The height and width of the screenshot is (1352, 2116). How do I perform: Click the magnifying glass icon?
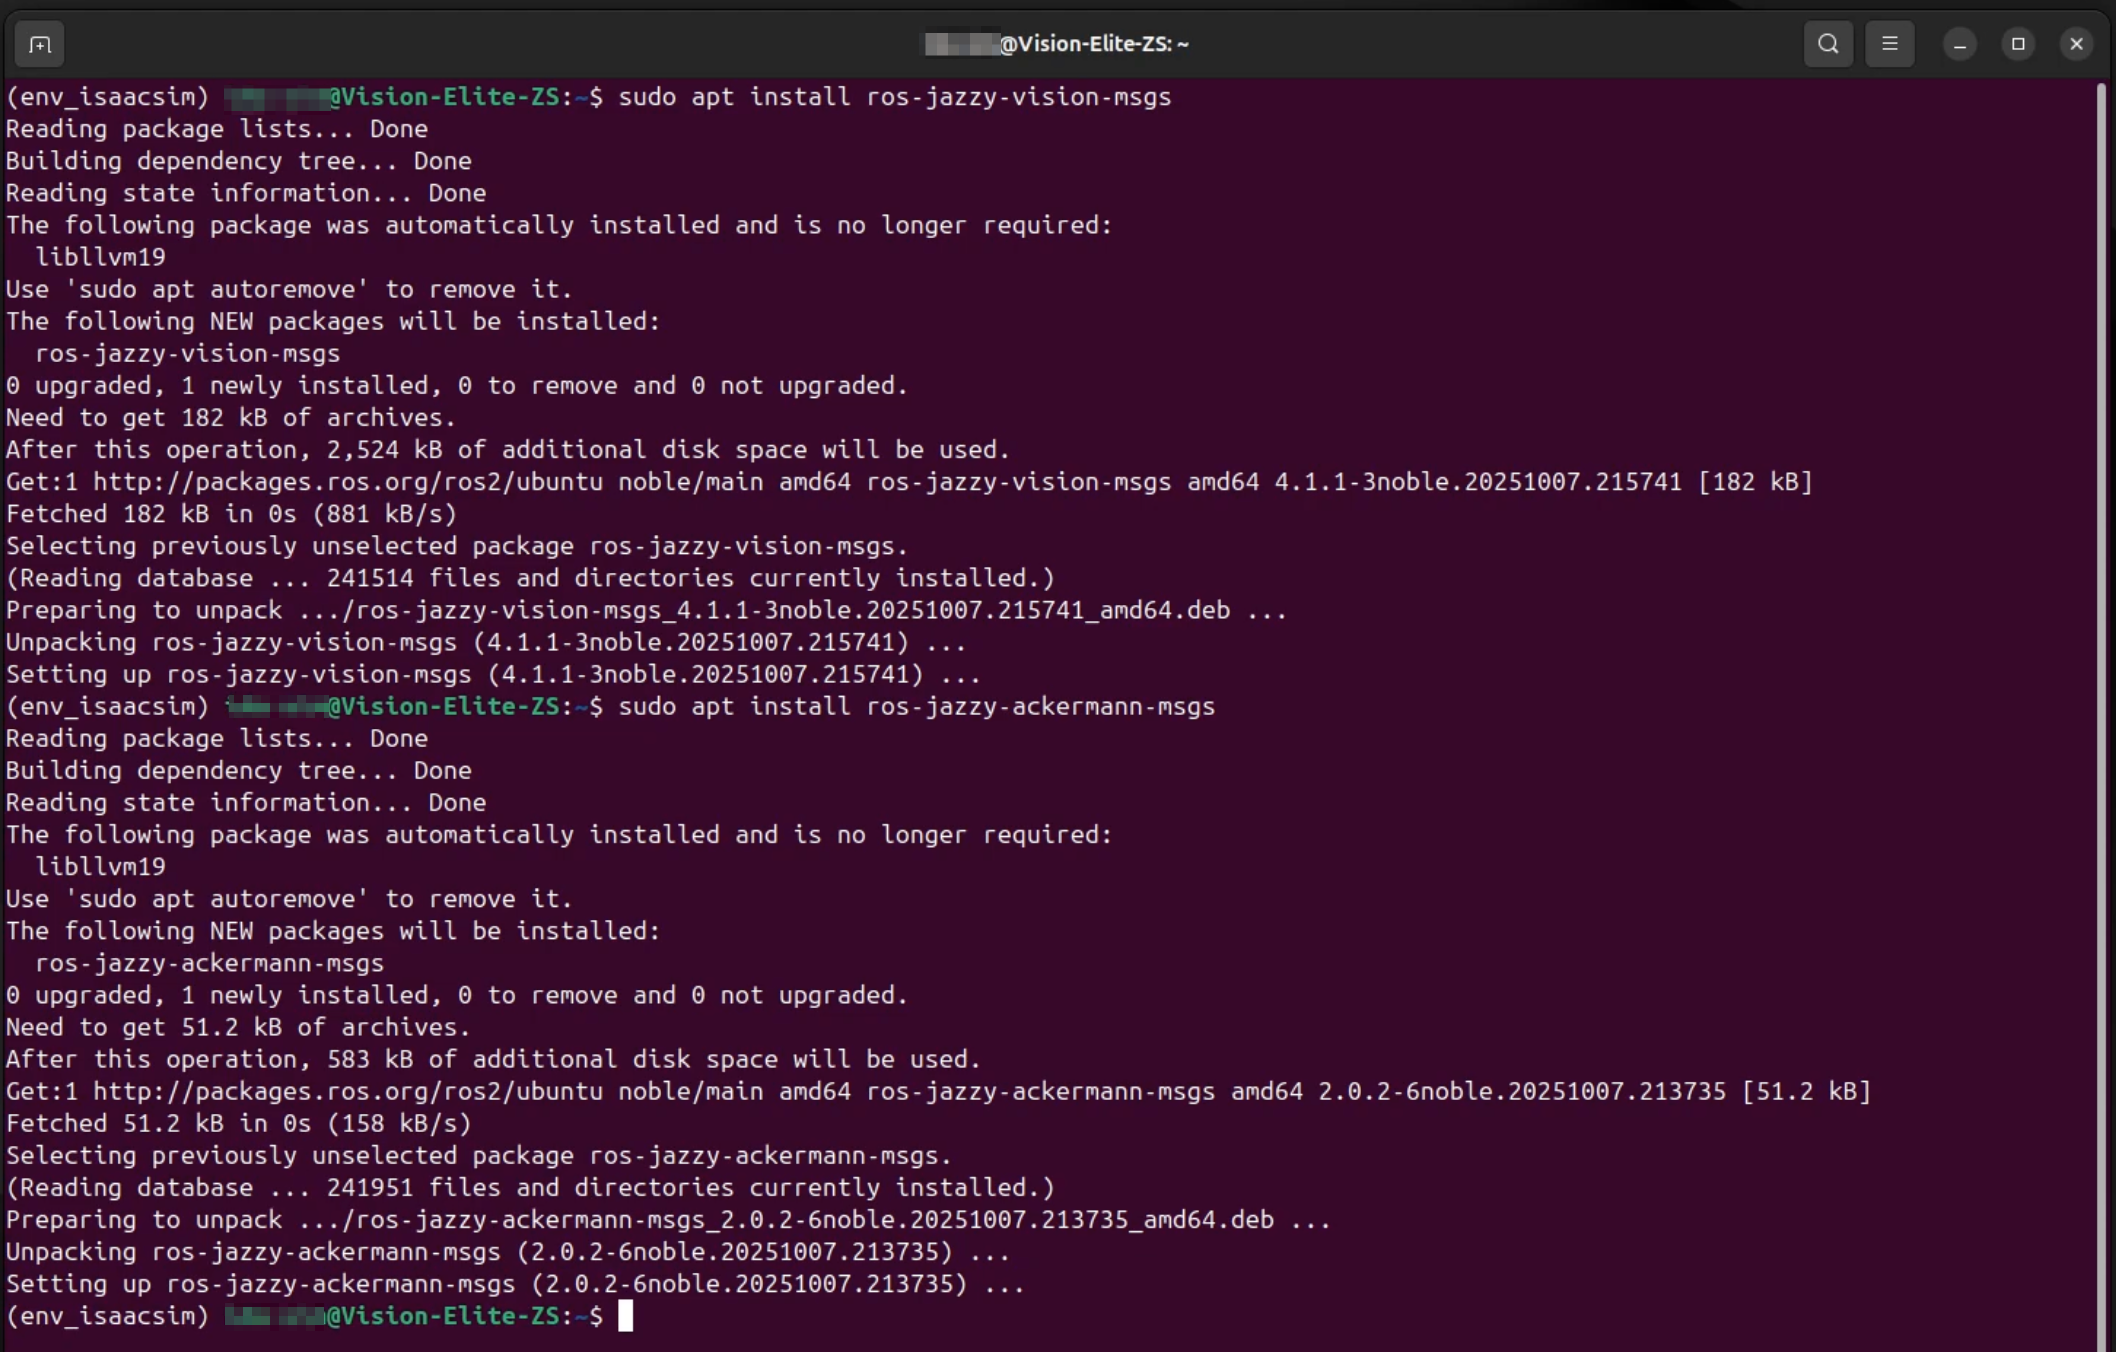[1828, 43]
